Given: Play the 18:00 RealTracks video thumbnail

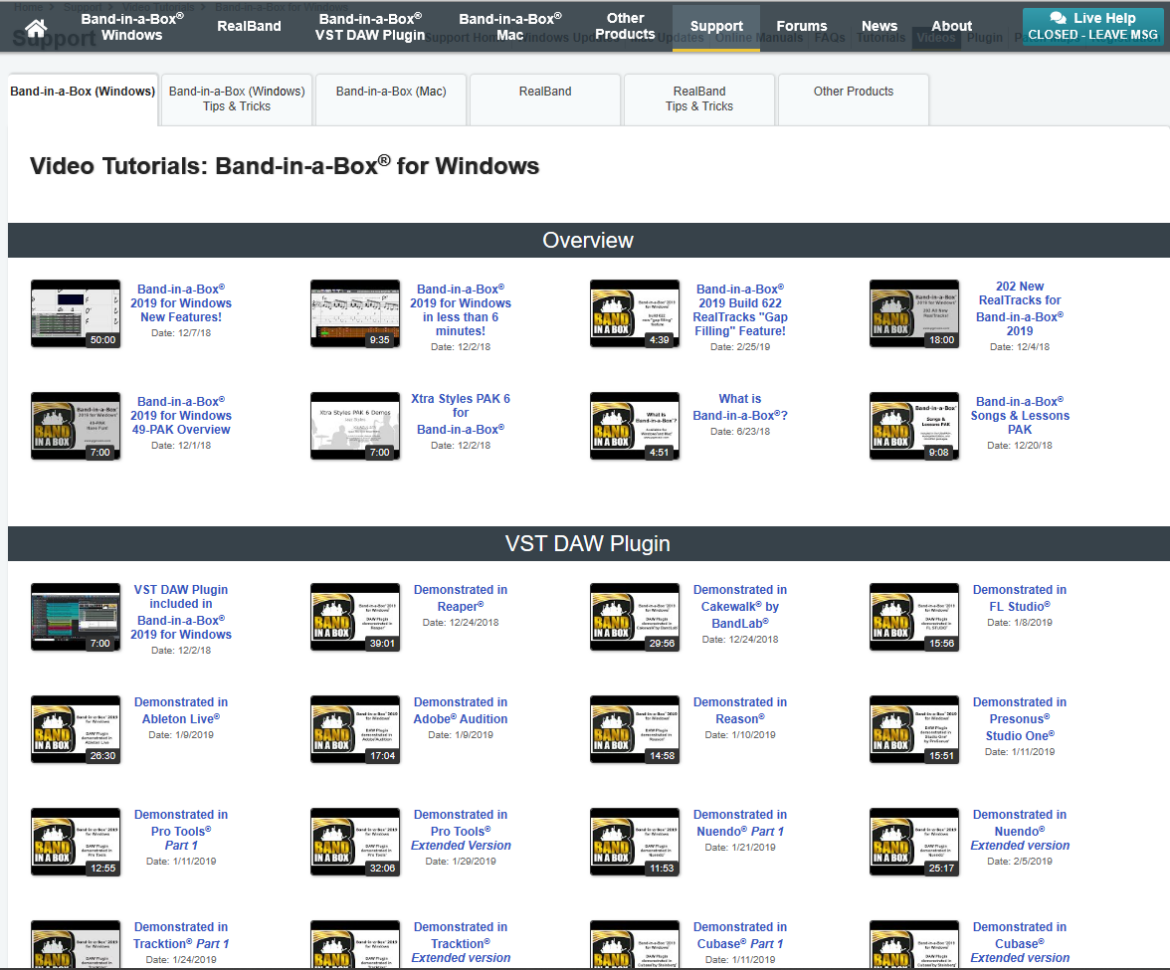Looking at the screenshot, I should point(914,313).
